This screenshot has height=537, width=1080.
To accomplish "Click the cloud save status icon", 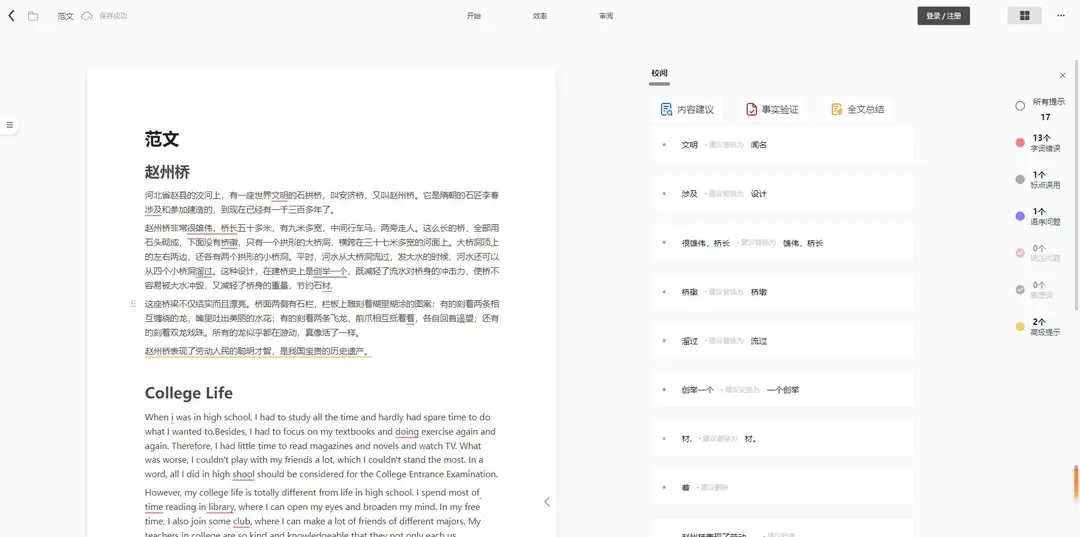I will click(x=87, y=16).
